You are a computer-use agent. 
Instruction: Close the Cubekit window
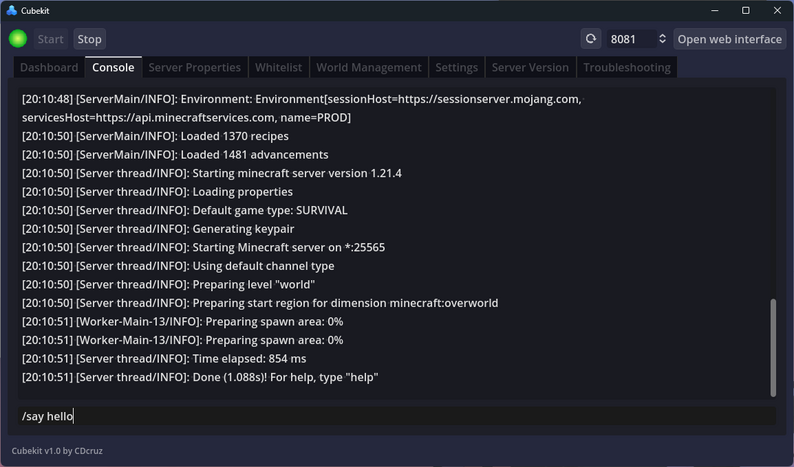click(x=777, y=10)
